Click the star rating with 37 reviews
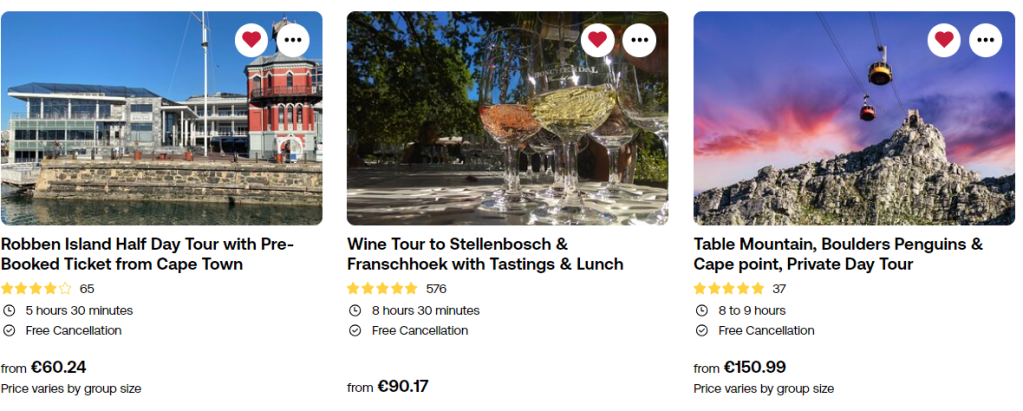The width and height of the screenshot is (1023, 411). tap(729, 289)
